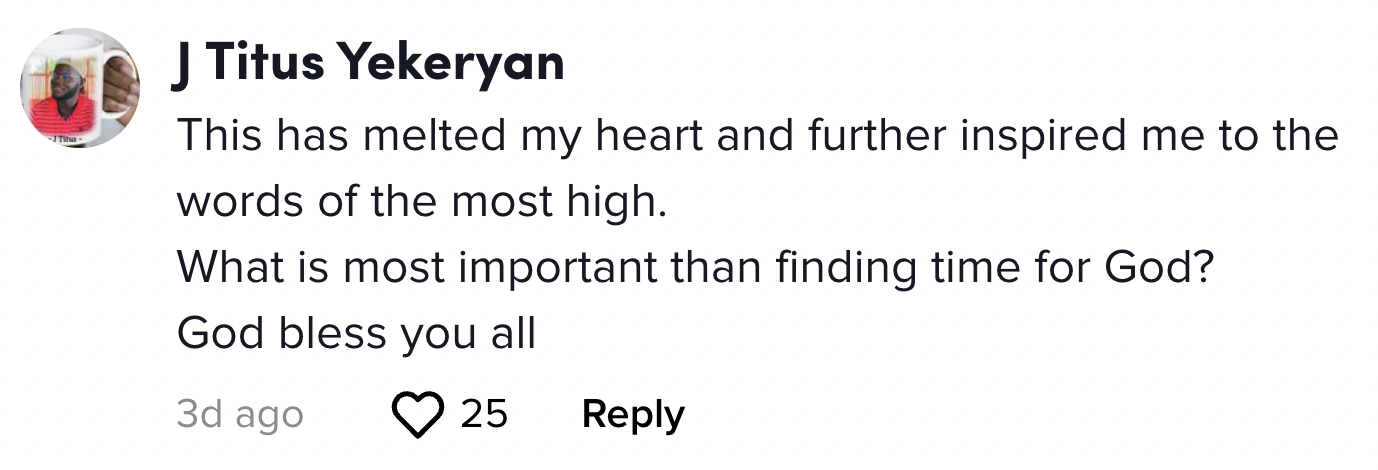Like the comment with the heart icon
Screen dimensions: 1378x470
[418, 414]
